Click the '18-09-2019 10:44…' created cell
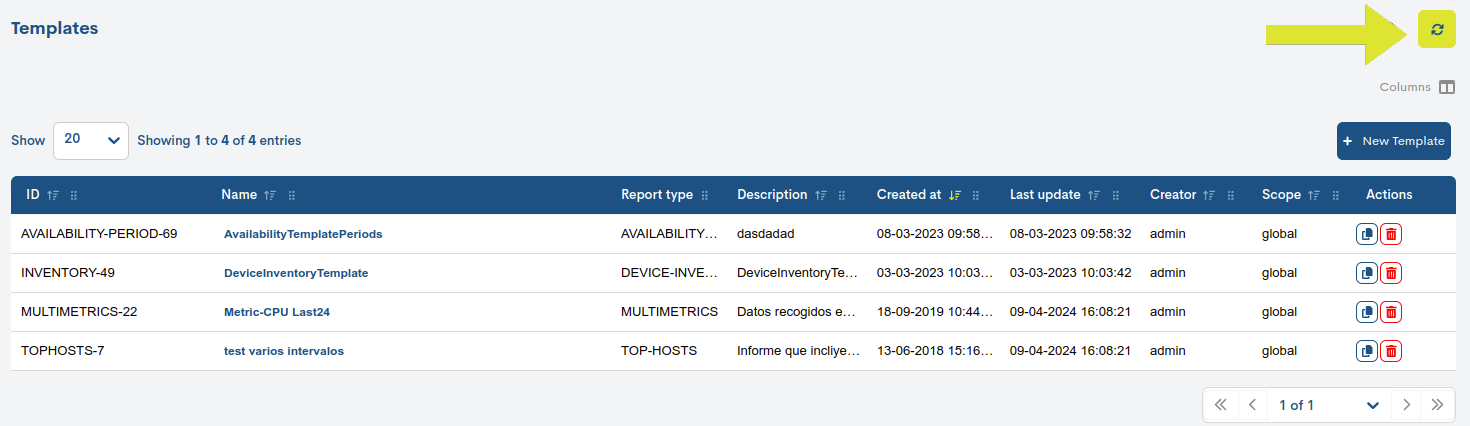 (936, 312)
